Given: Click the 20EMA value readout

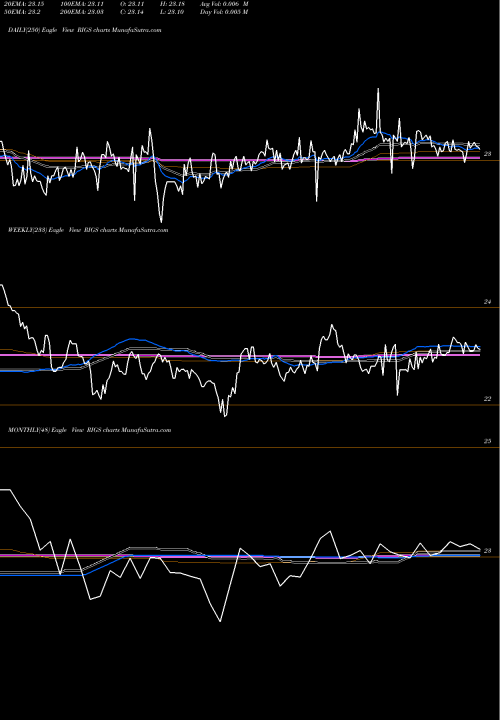Looking at the screenshot, I should 24,4.
